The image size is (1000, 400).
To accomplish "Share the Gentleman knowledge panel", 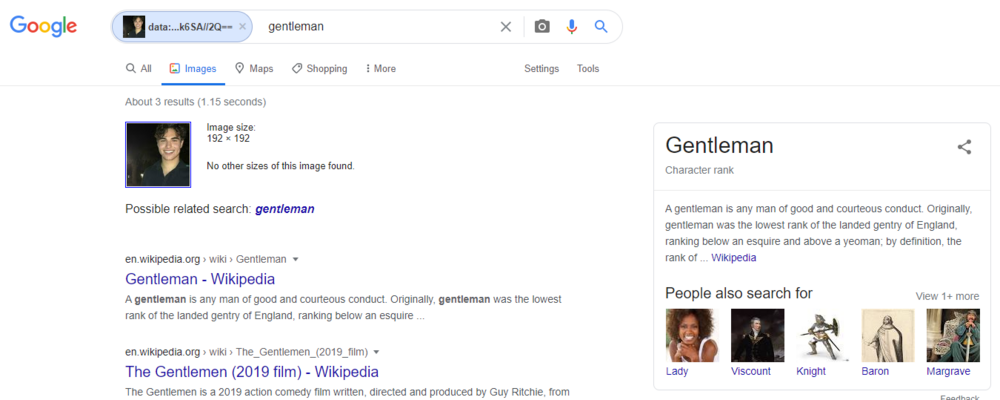I will (964, 147).
